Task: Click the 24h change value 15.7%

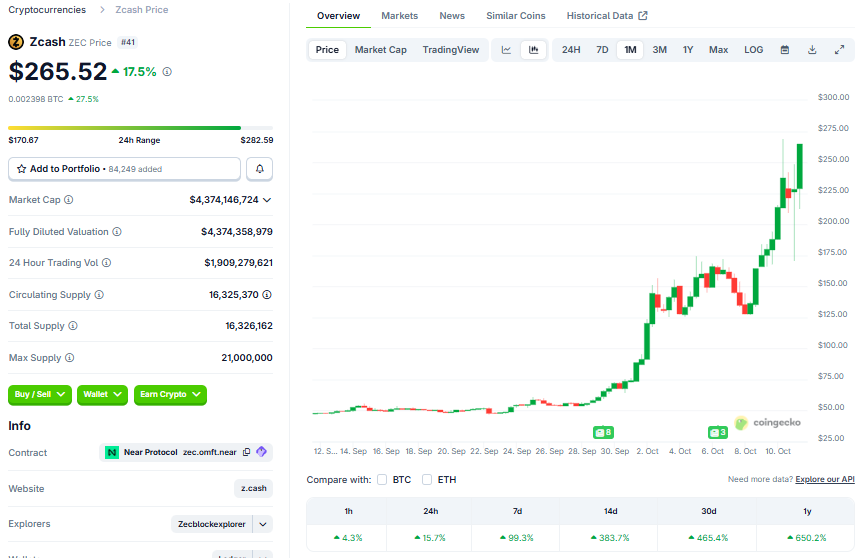Action: 430,538
